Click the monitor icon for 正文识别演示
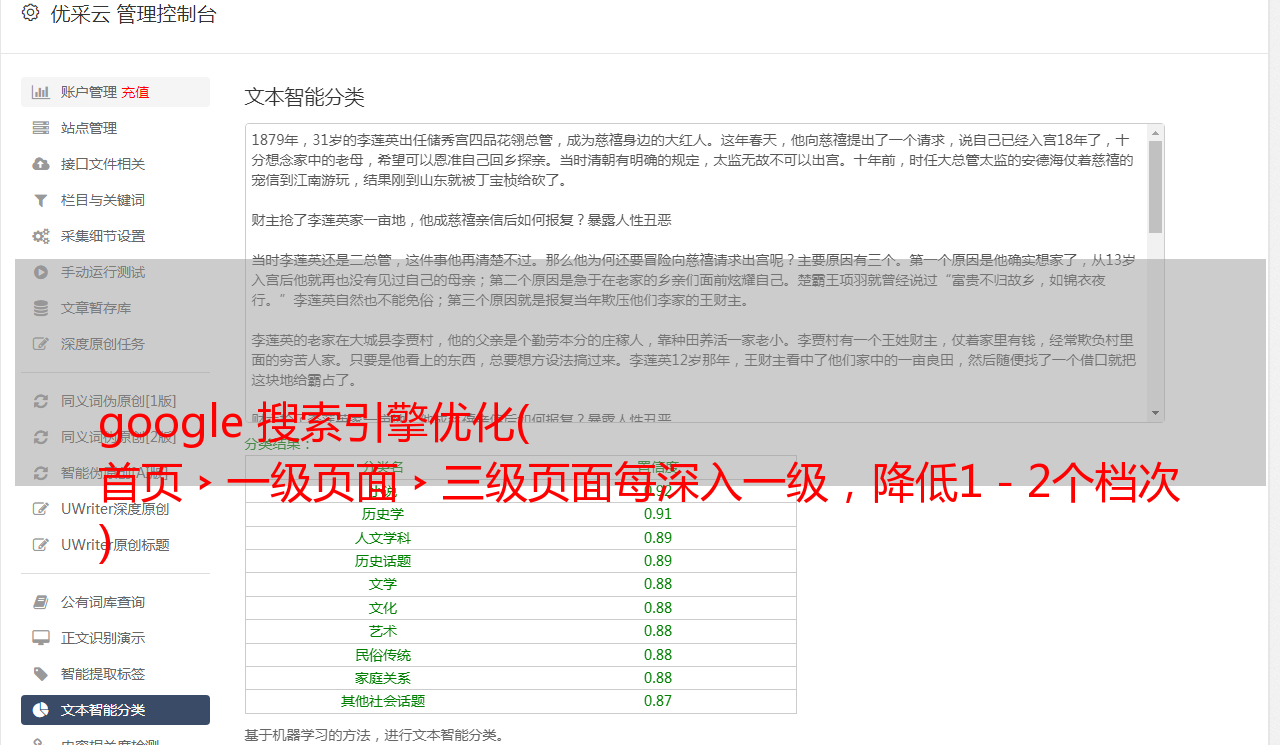Image resolution: width=1280 pixels, height=745 pixels. [41, 638]
